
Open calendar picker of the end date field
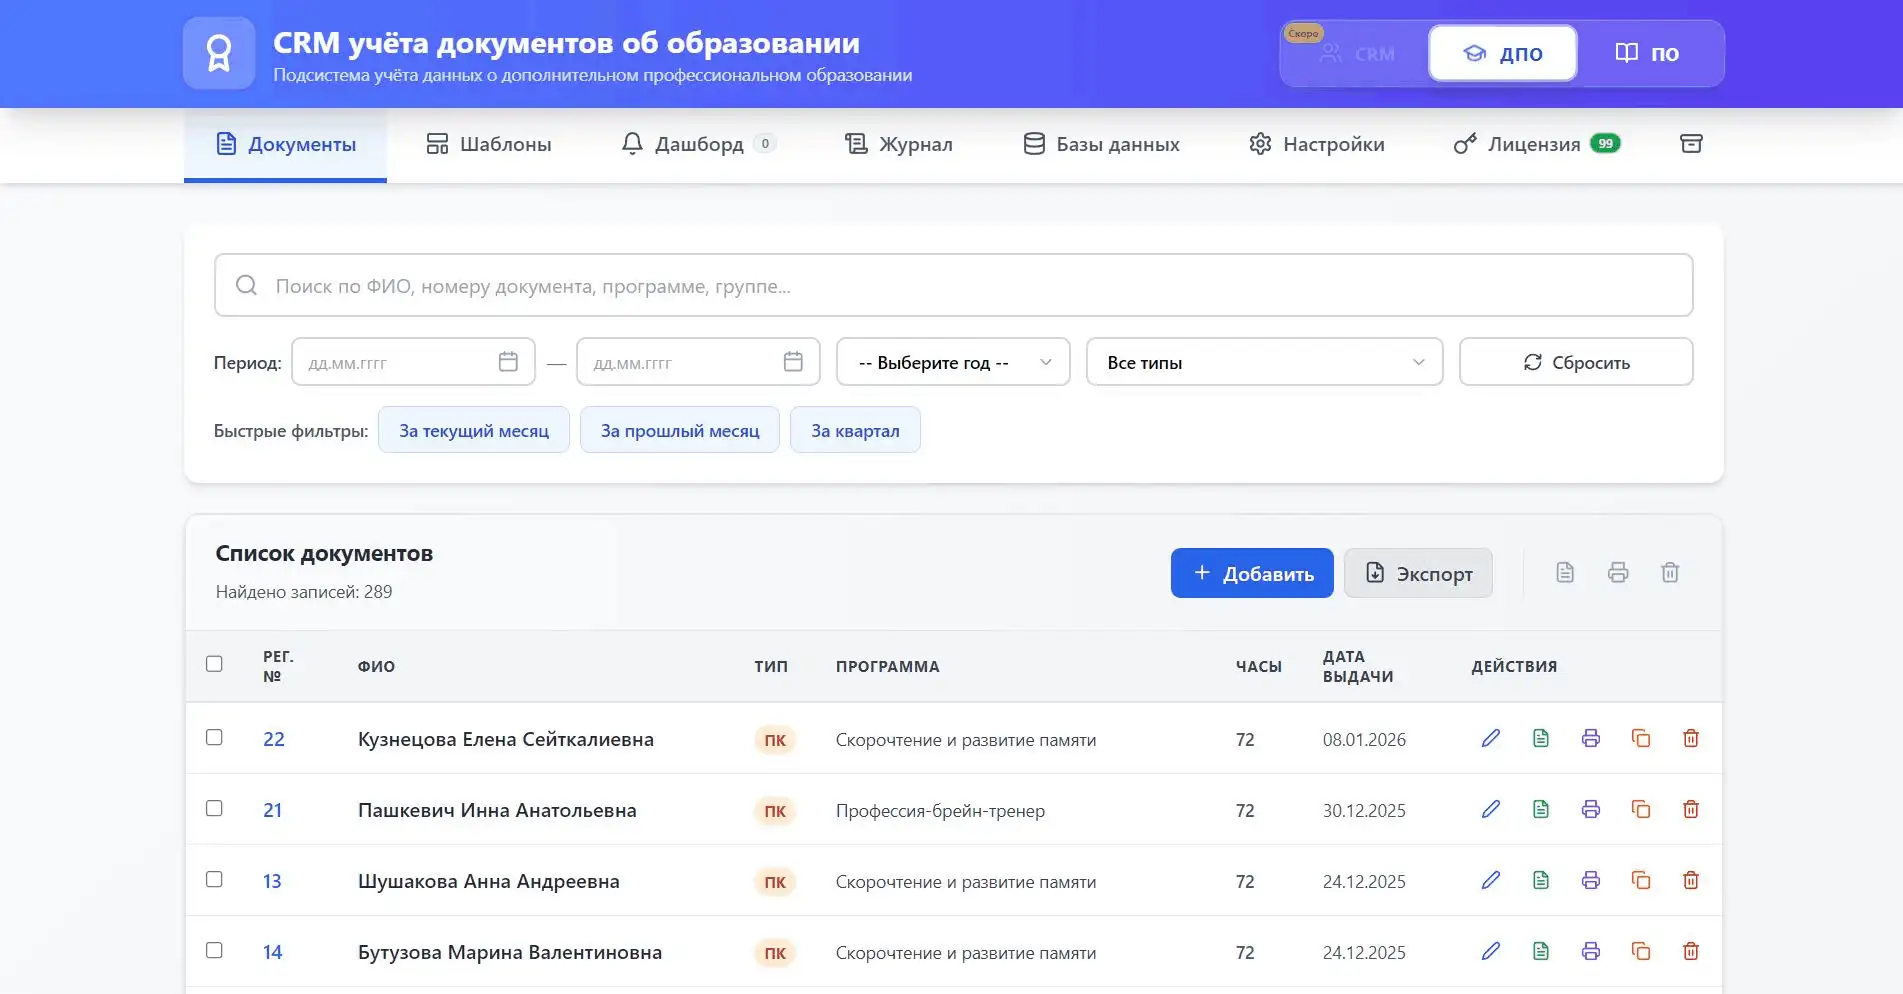pyautogui.click(x=793, y=362)
